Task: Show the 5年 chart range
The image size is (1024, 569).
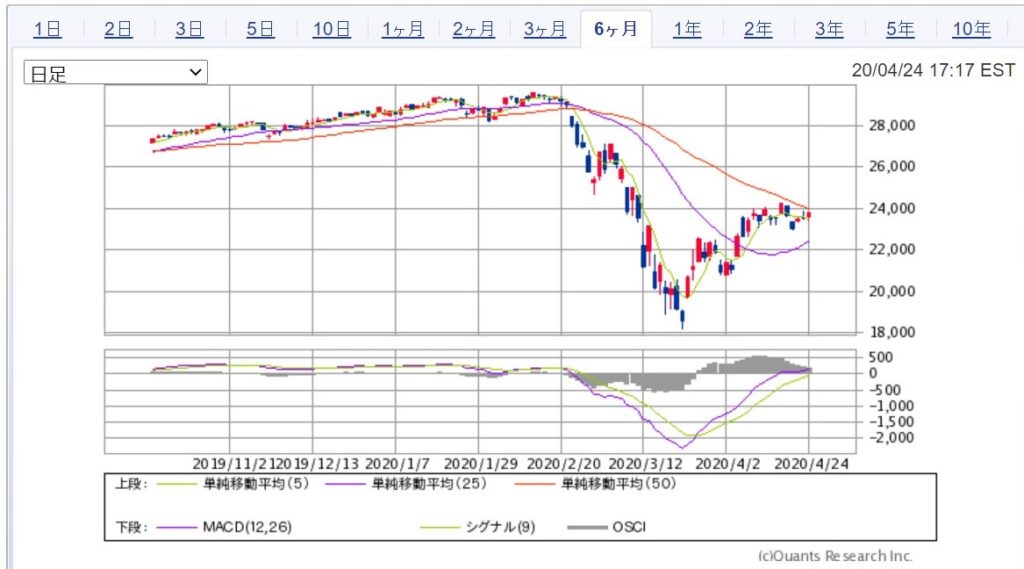Action: point(900,29)
